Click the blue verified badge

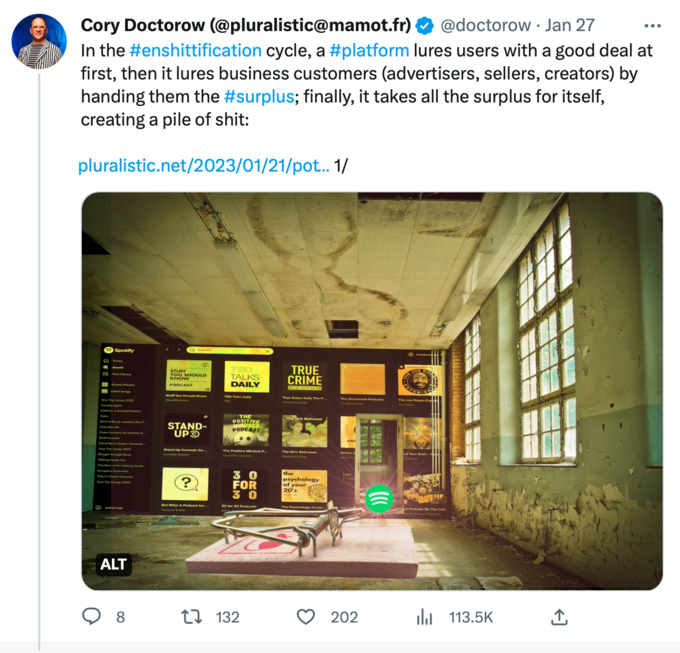click(424, 25)
